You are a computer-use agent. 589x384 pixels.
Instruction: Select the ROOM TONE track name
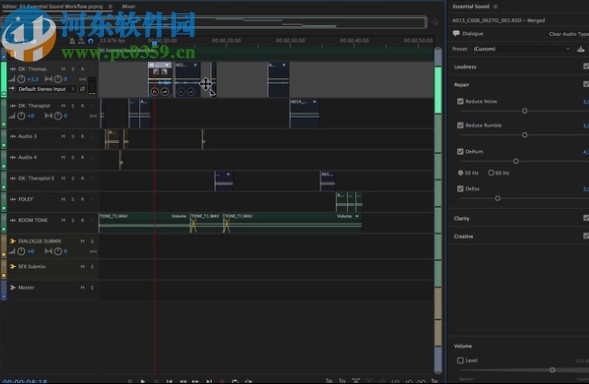tap(33, 220)
